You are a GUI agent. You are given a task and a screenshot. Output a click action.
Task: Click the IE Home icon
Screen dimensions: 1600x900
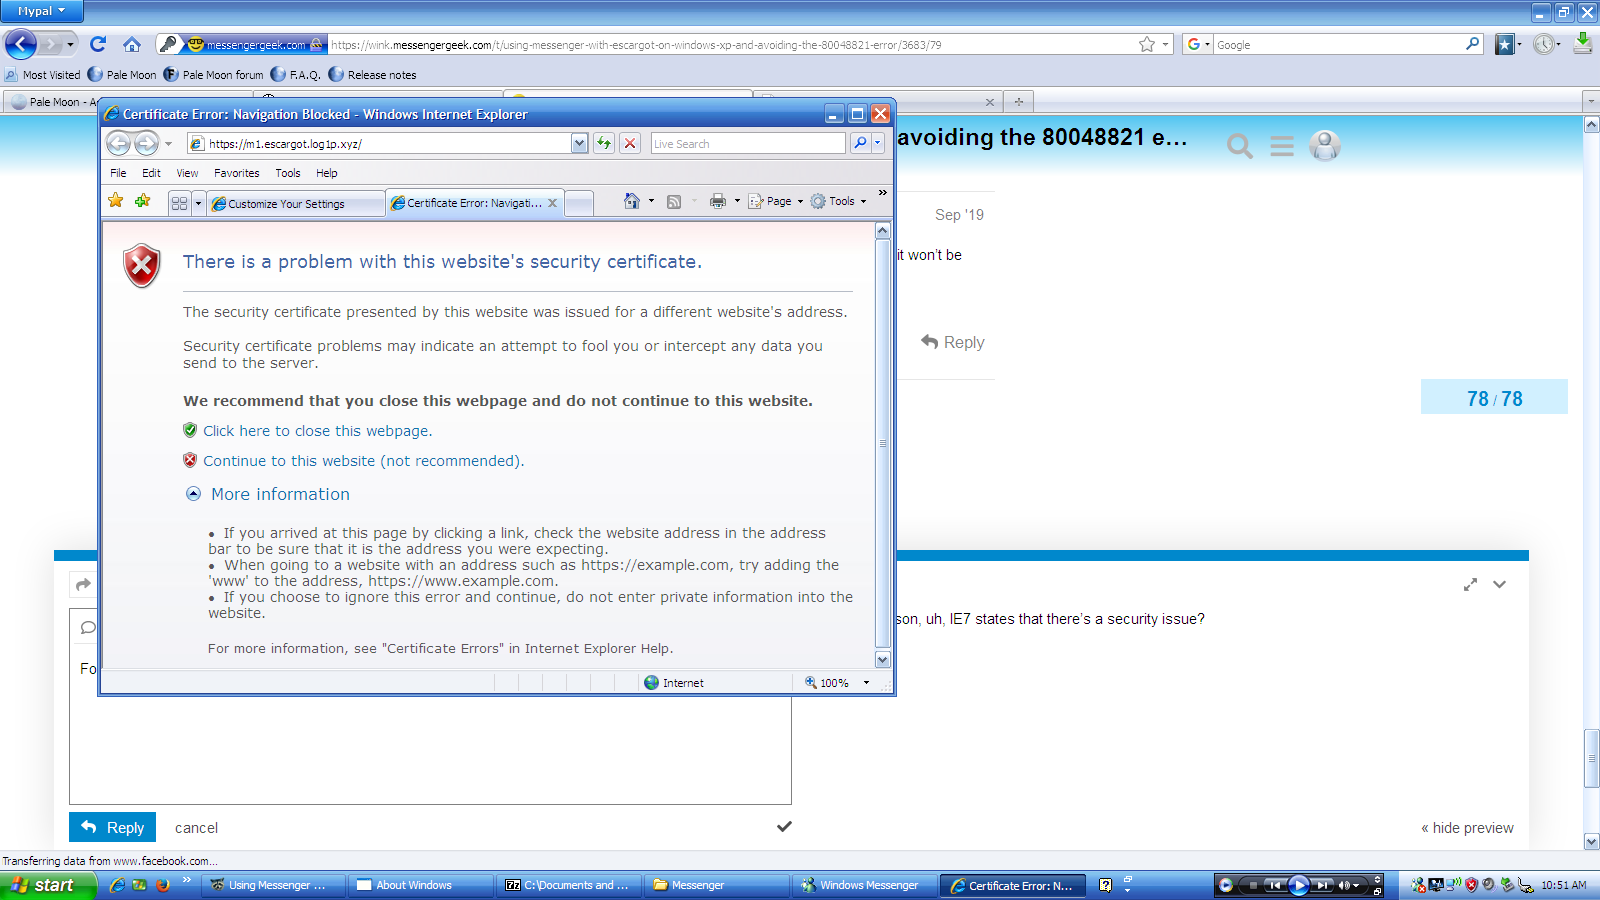(x=632, y=201)
